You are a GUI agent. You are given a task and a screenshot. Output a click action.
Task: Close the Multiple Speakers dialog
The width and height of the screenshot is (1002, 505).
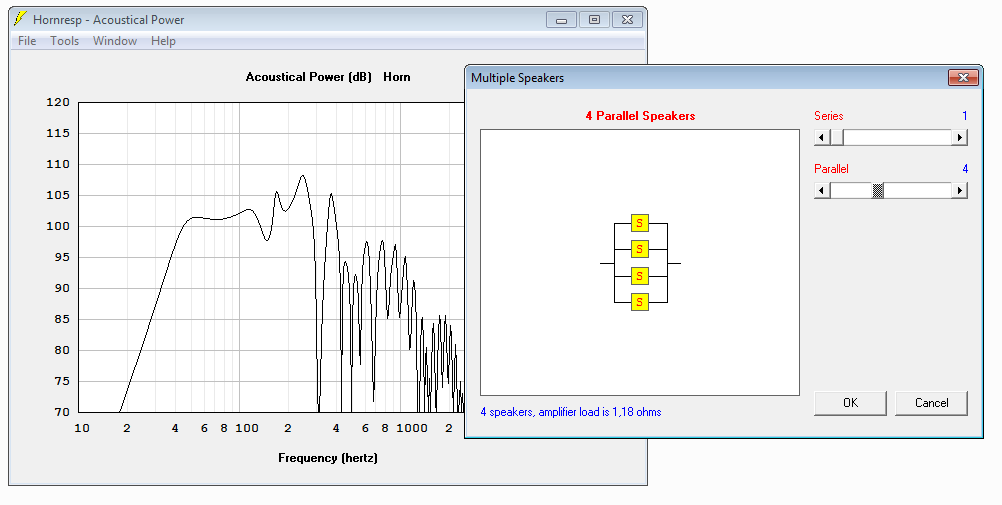(x=963, y=77)
